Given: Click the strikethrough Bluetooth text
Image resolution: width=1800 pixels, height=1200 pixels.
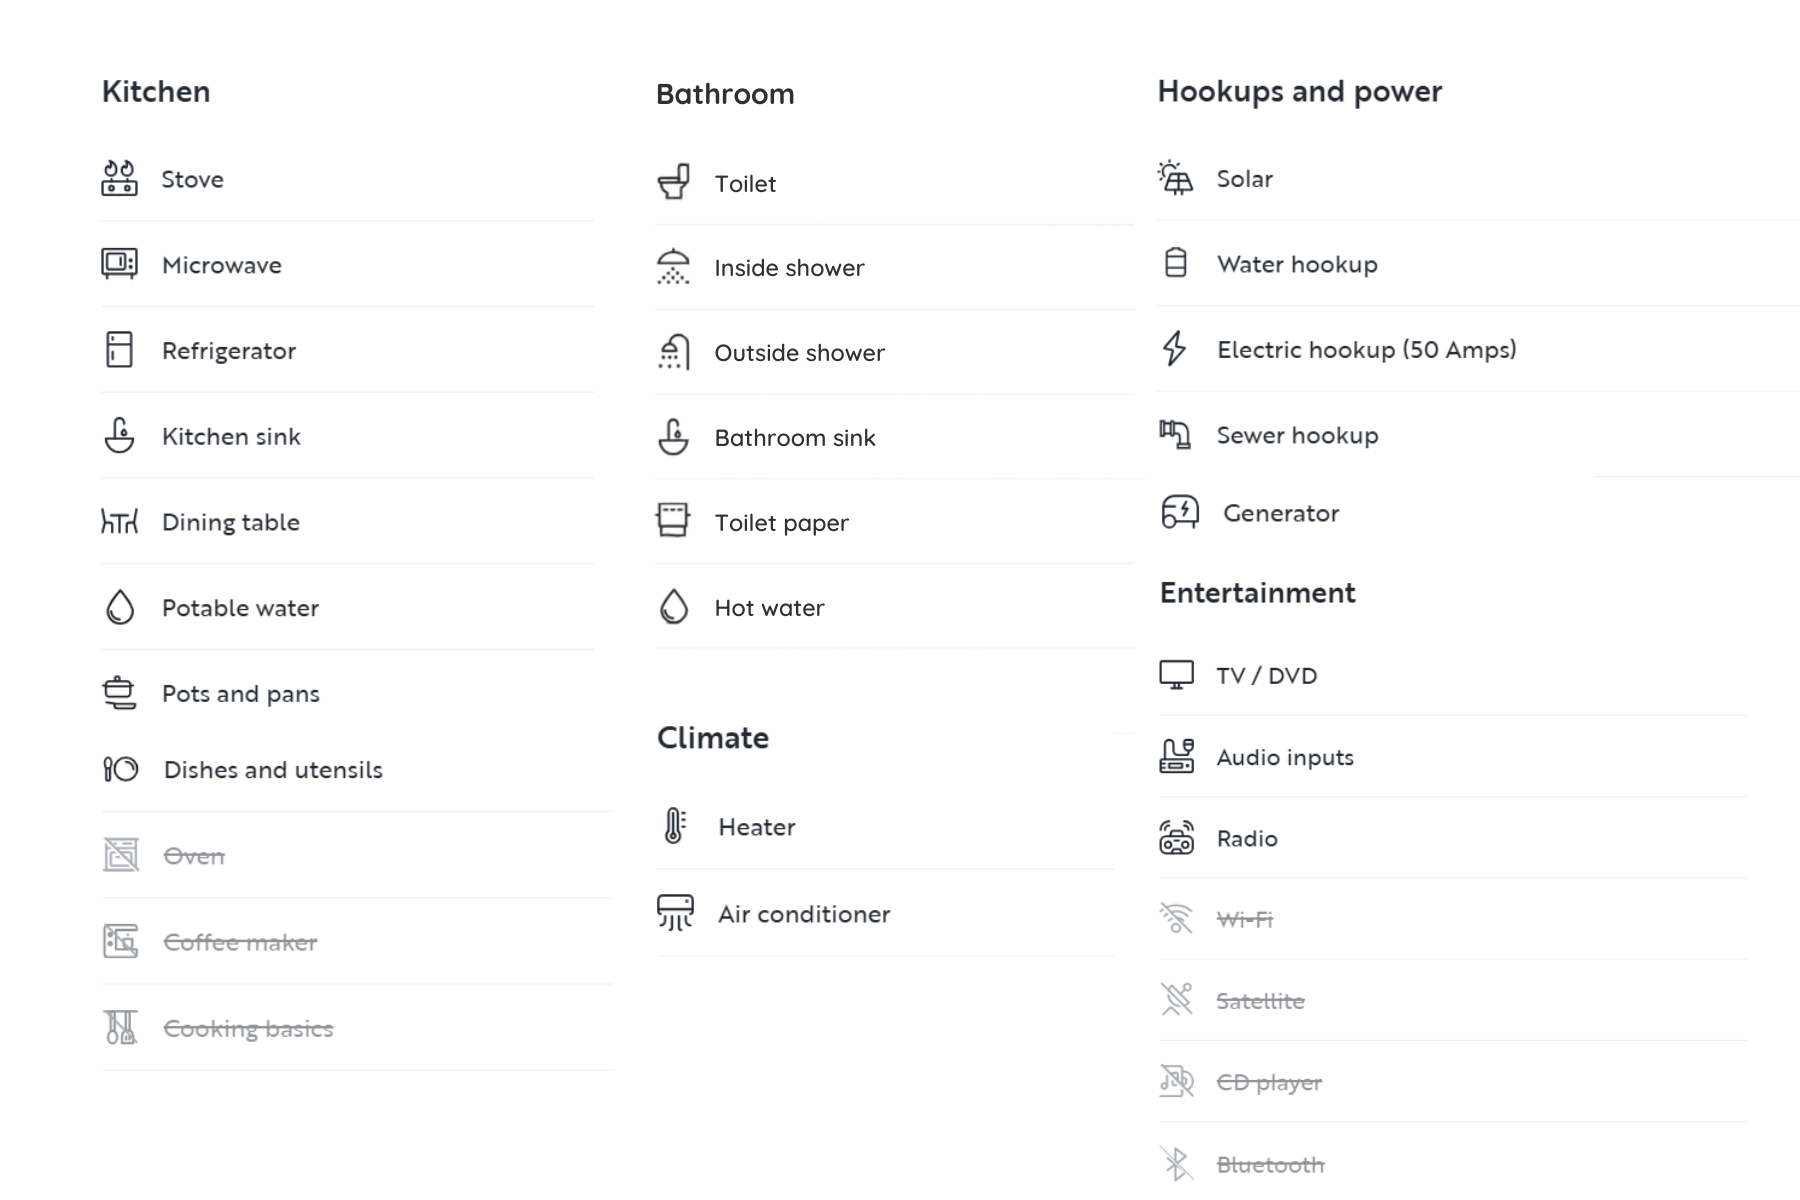Looking at the screenshot, I should pos(1270,1165).
